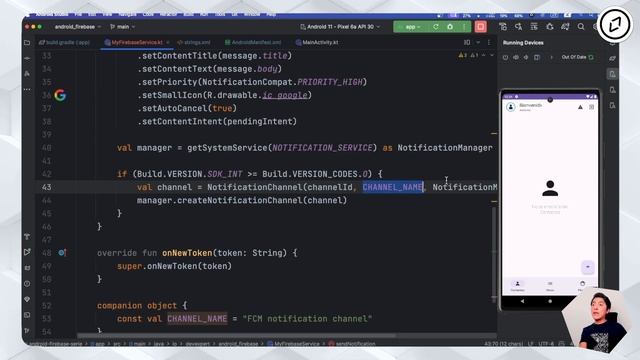Click the Stop red square button
Image resolution: width=640 pixels, height=360 pixels.
point(480,27)
